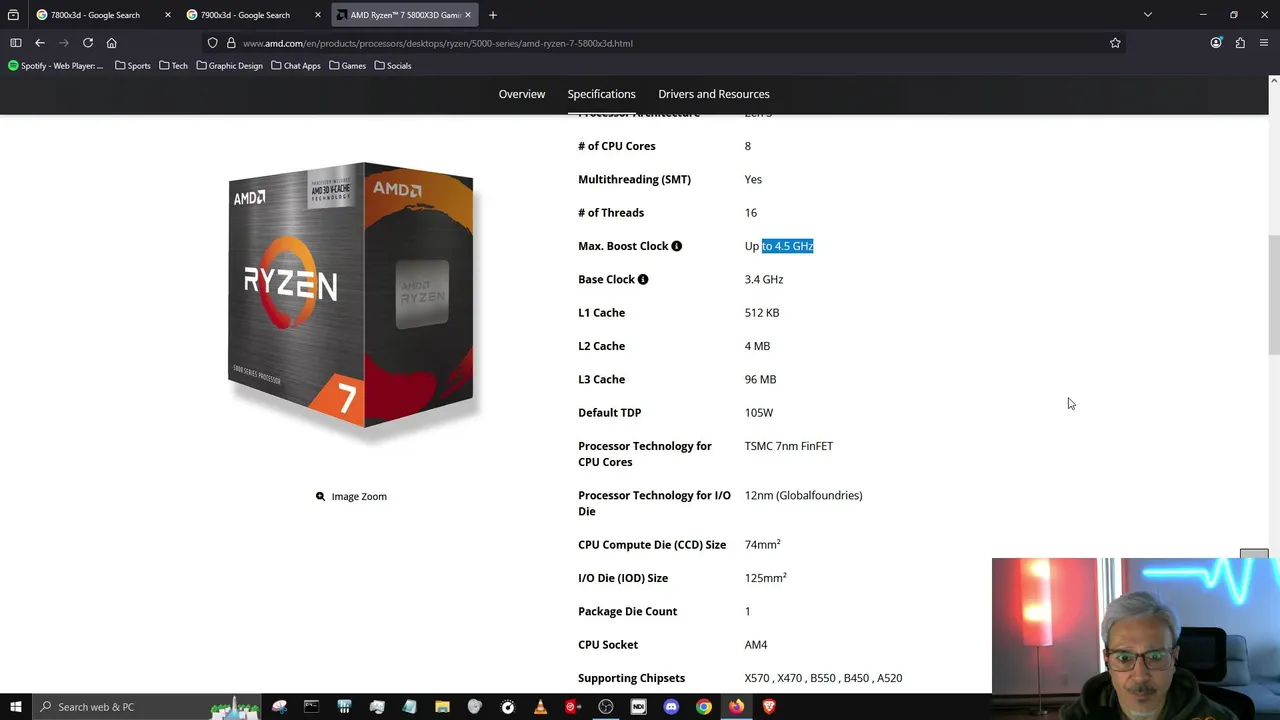Viewport: 1280px width, 720px height.
Task: Close the 7800x3d Google Search tab
Action: (167, 15)
